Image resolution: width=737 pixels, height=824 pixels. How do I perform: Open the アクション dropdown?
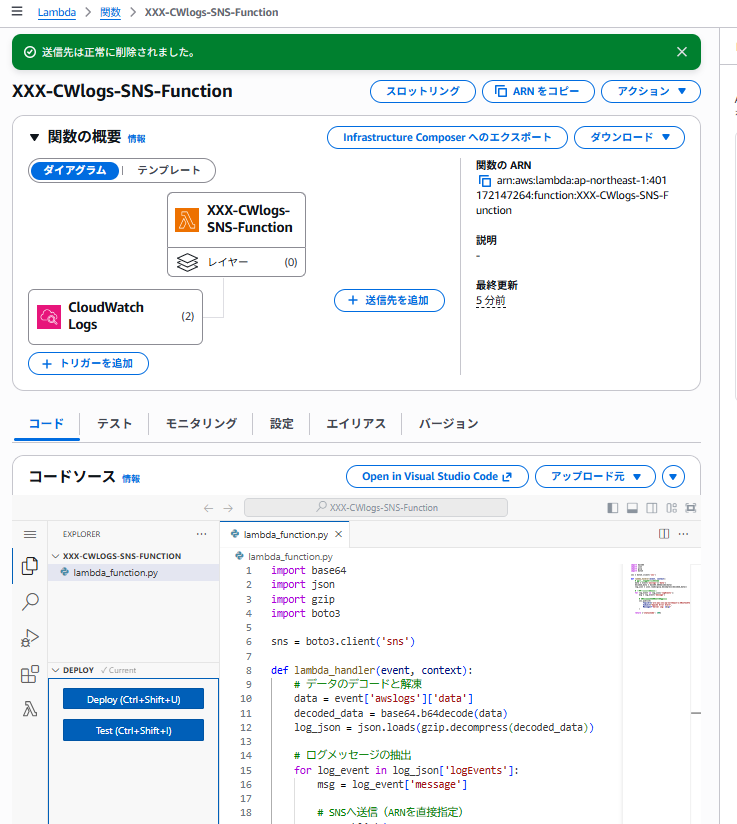click(x=651, y=91)
